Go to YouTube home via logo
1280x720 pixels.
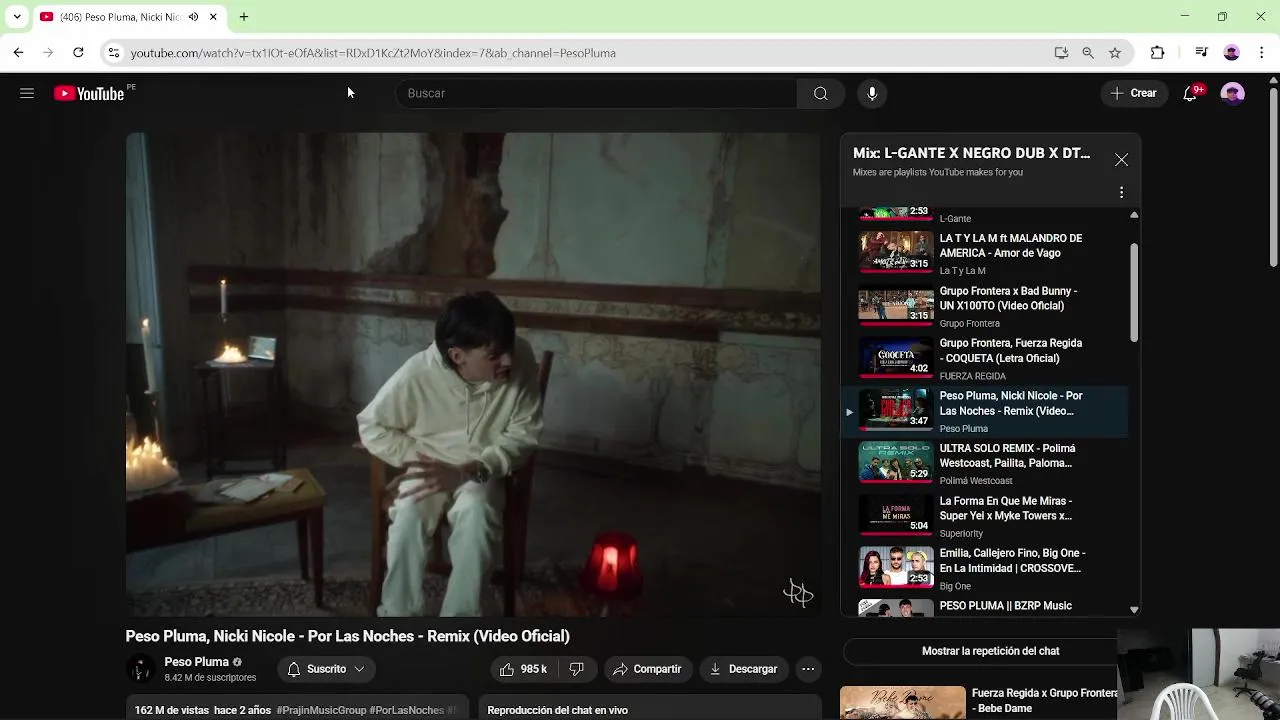coord(89,93)
